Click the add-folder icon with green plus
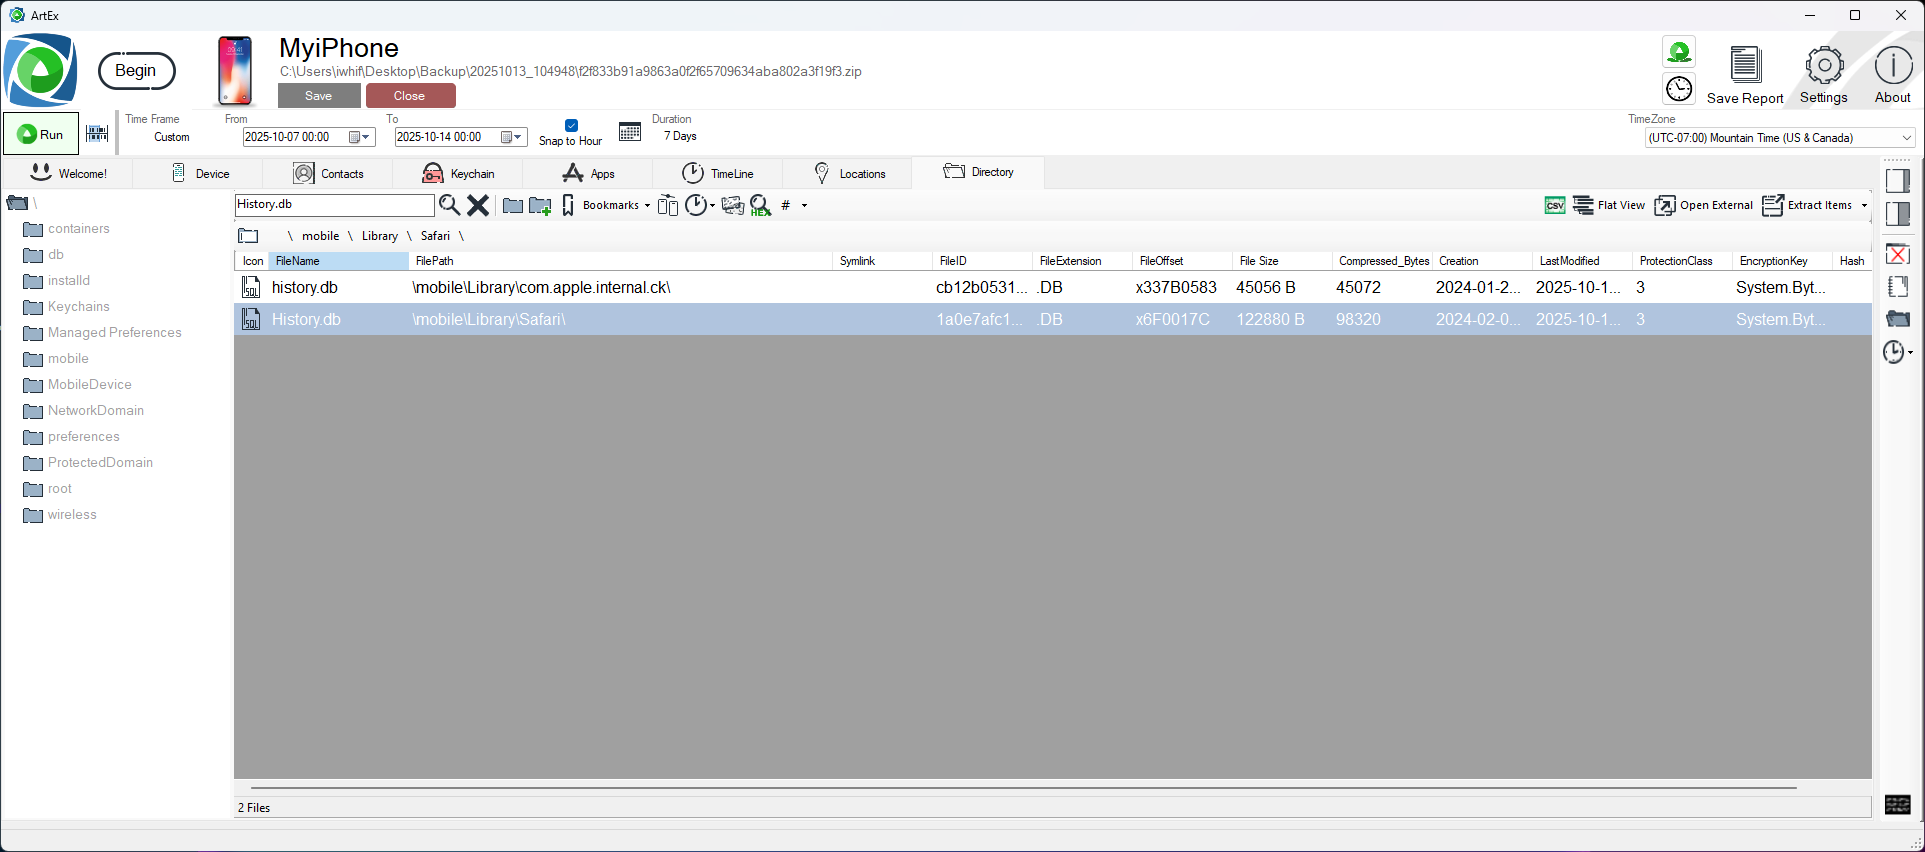 pyautogui.click(x=540, y=205)
